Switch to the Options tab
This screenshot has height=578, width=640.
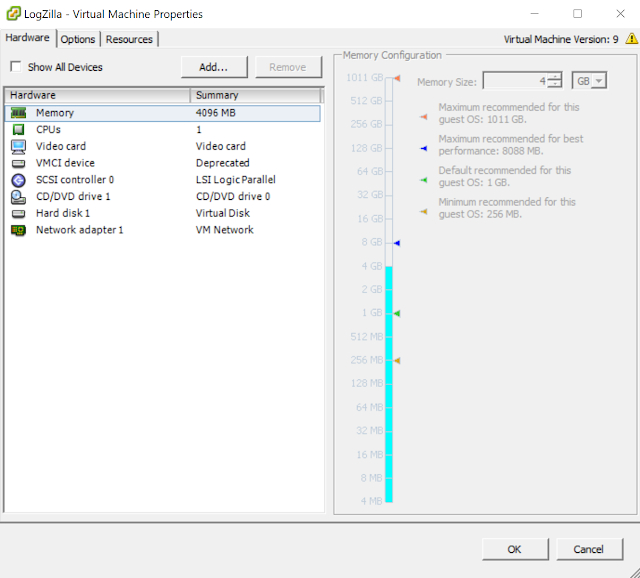coord(78,39)
